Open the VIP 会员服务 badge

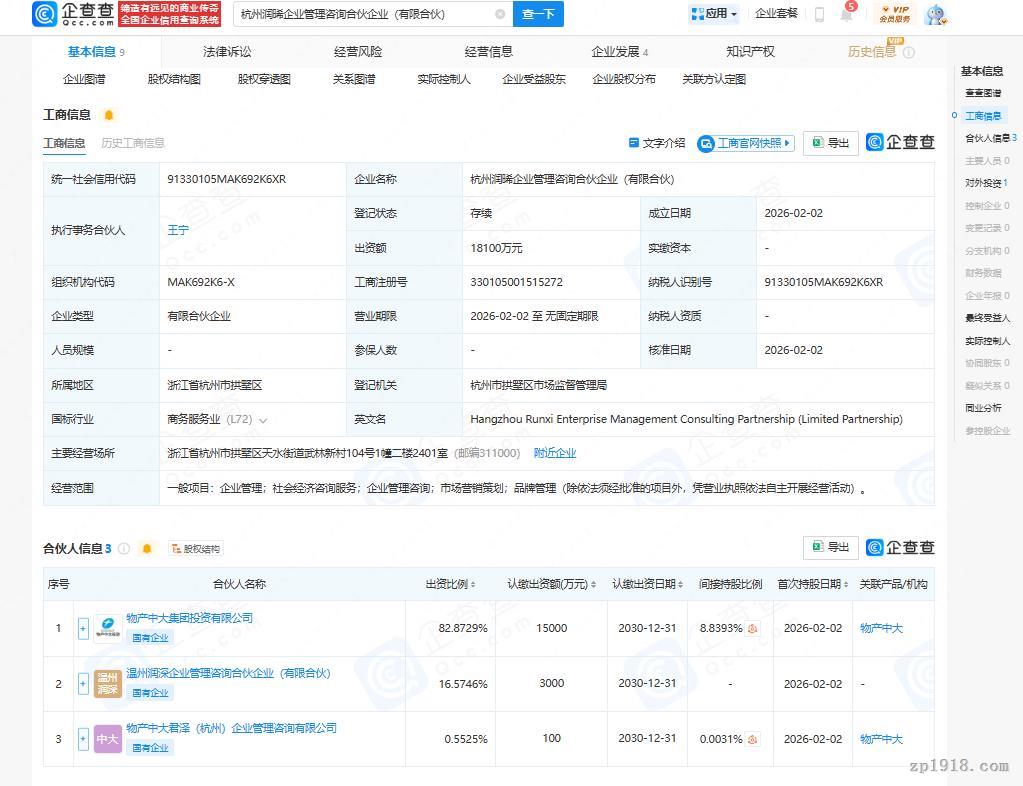point(894,14)
